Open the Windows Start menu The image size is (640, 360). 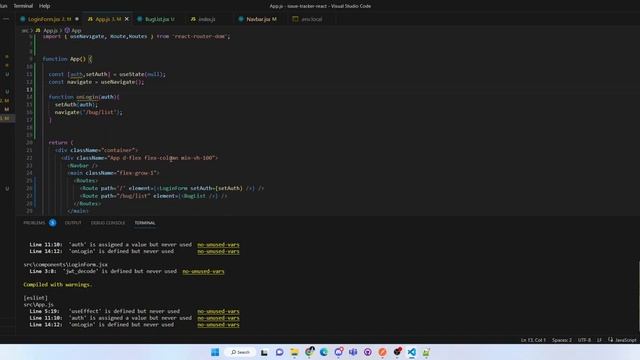tap(215, 352)
